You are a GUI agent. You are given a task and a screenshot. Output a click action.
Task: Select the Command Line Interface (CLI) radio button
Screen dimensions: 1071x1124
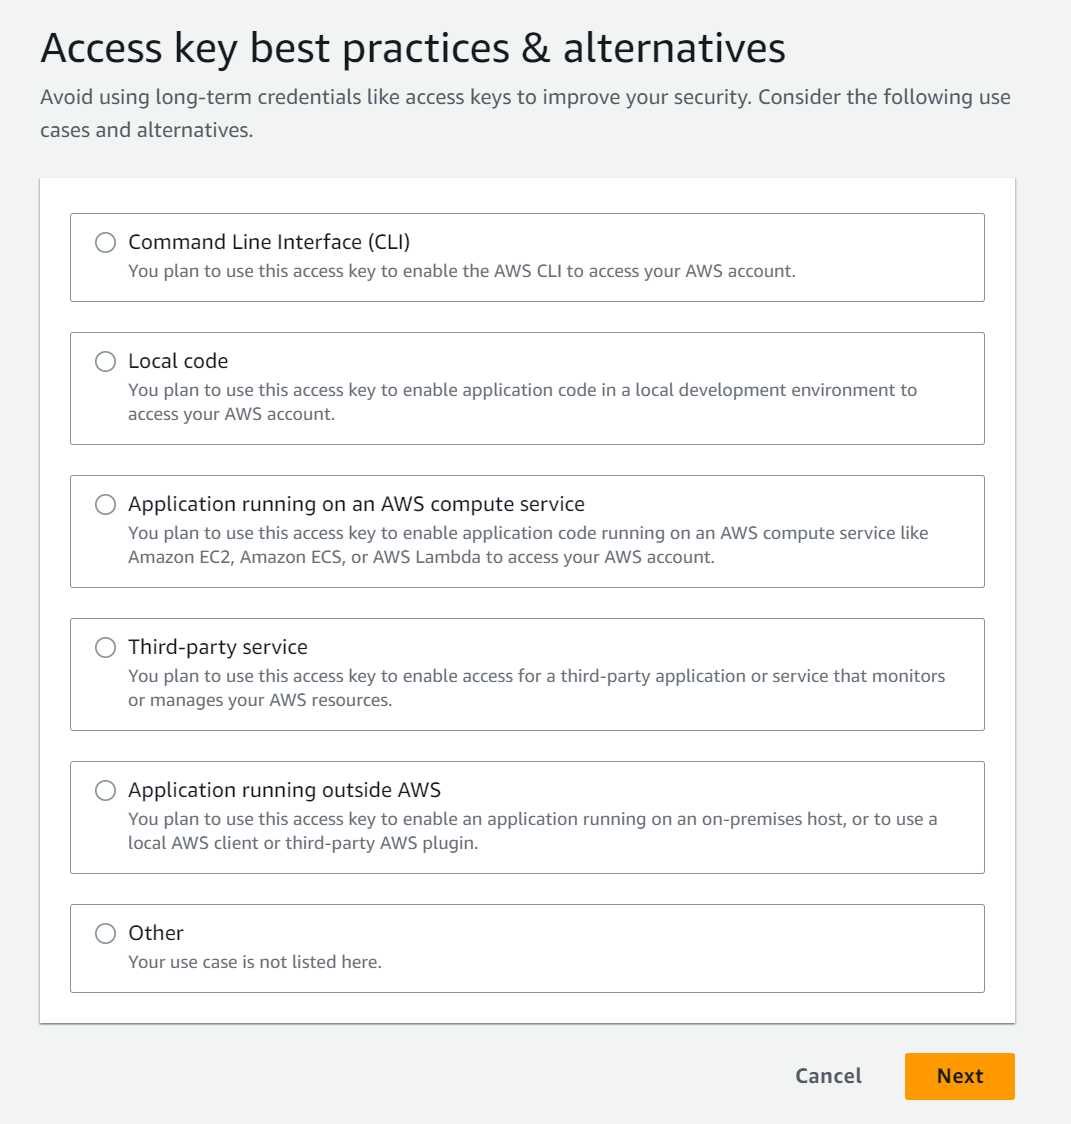105,243
